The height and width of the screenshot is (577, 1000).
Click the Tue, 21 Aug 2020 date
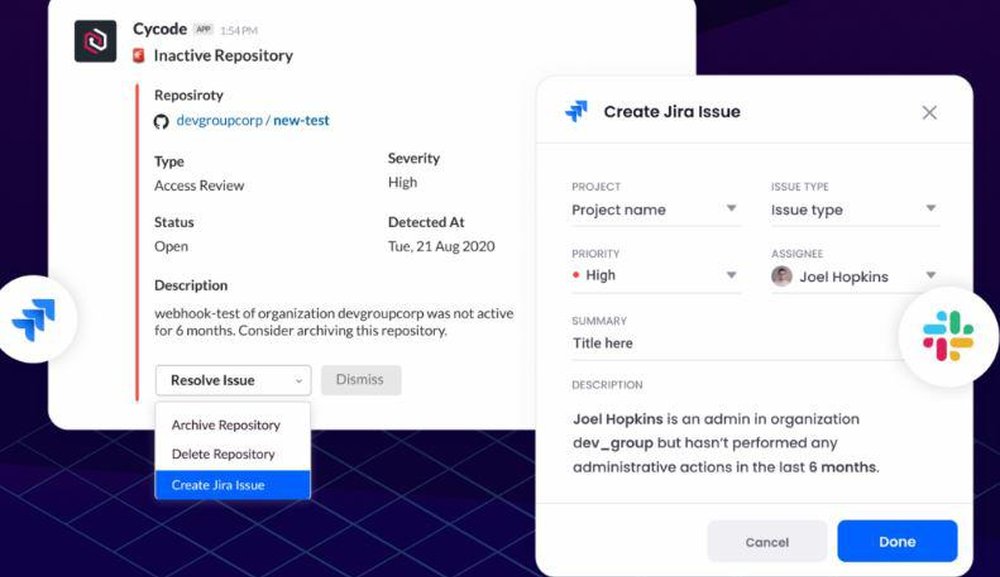[x=441, y=247]
